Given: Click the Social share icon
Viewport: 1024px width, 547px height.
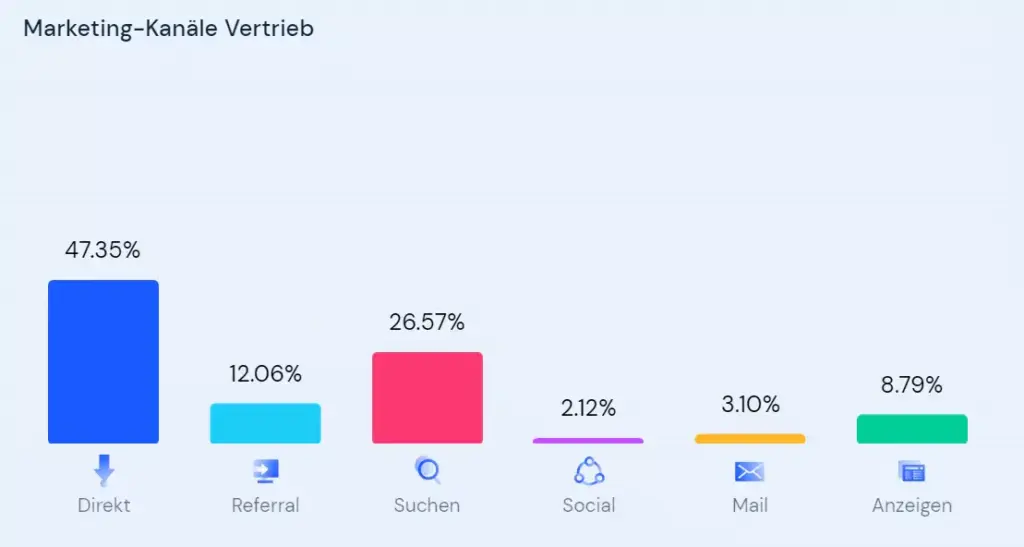Looking at the screenshot, I should (589, 470).
